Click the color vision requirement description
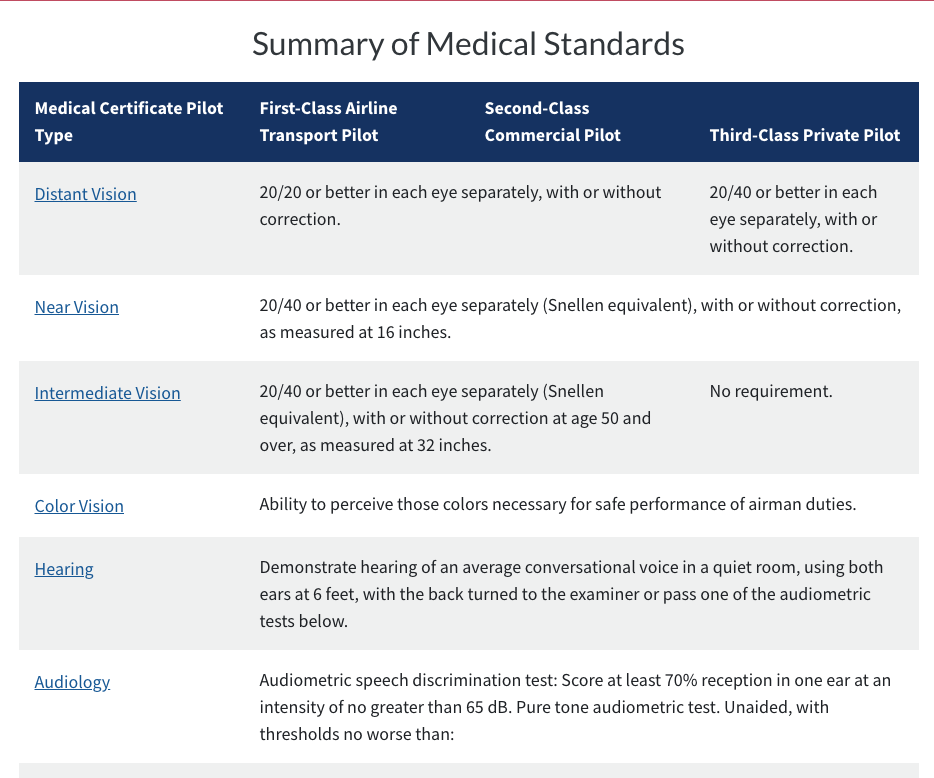Screen dimensions: 934x778 [x=557, y=504]
